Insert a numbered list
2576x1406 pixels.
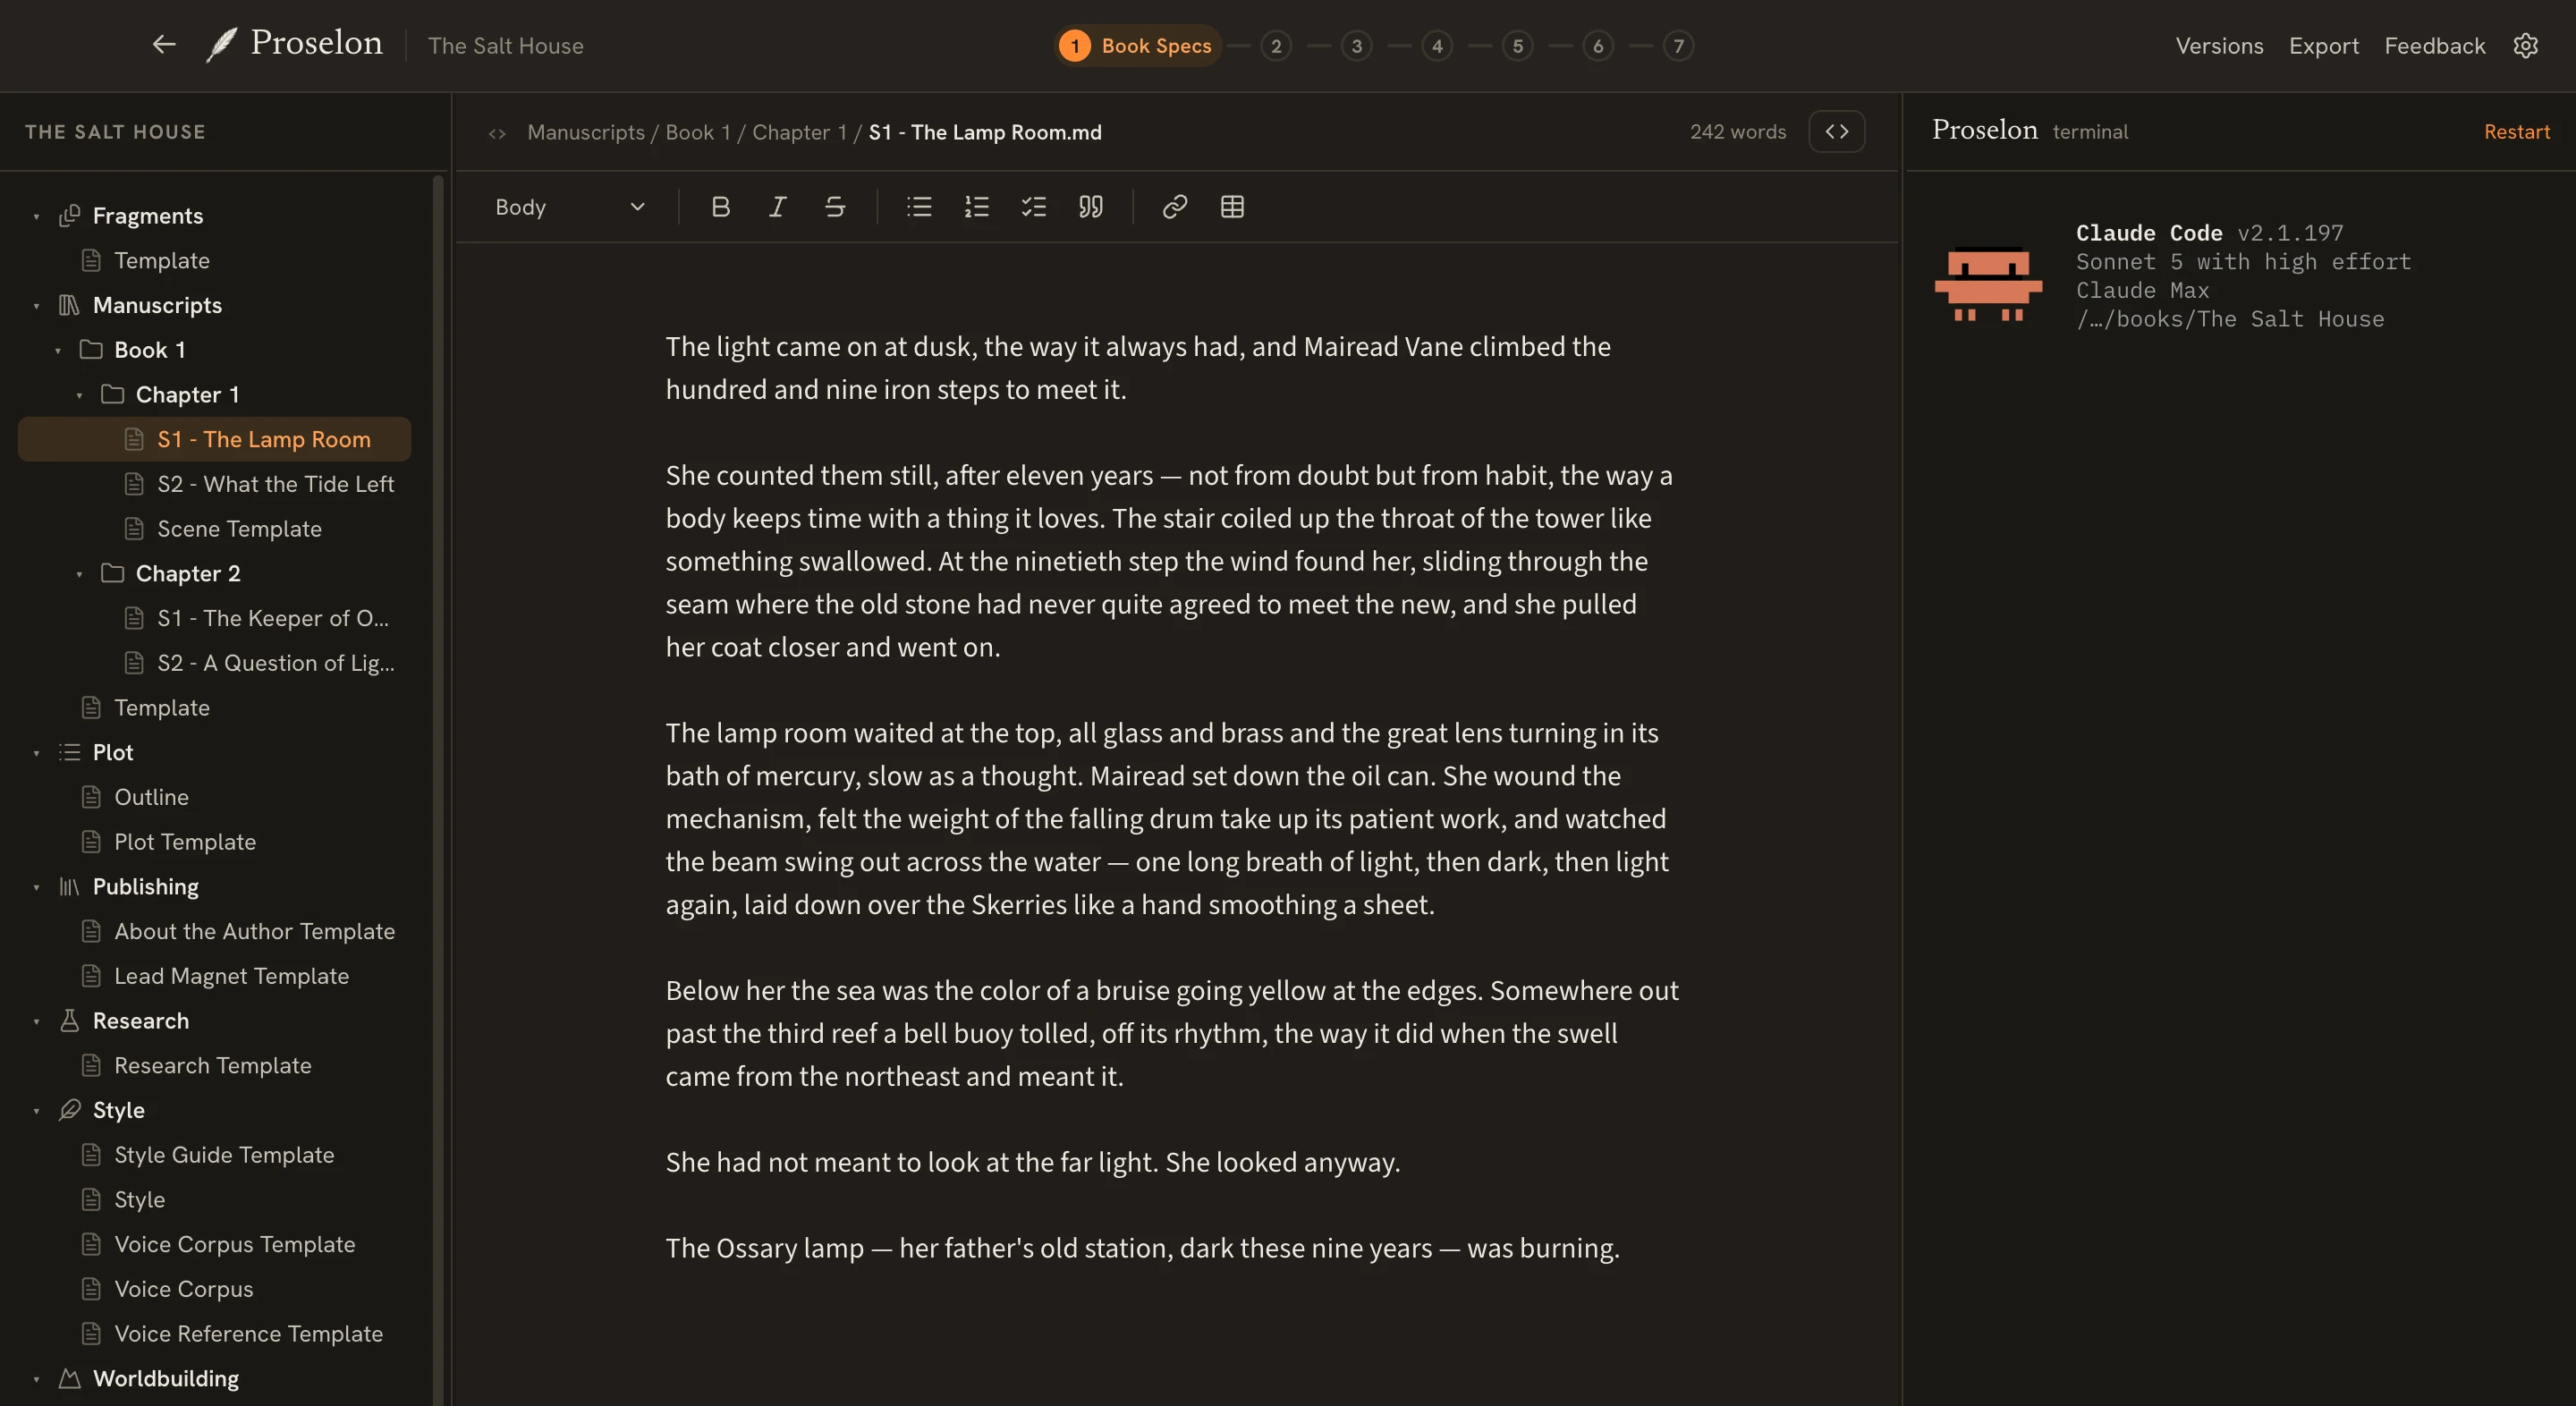976,207
